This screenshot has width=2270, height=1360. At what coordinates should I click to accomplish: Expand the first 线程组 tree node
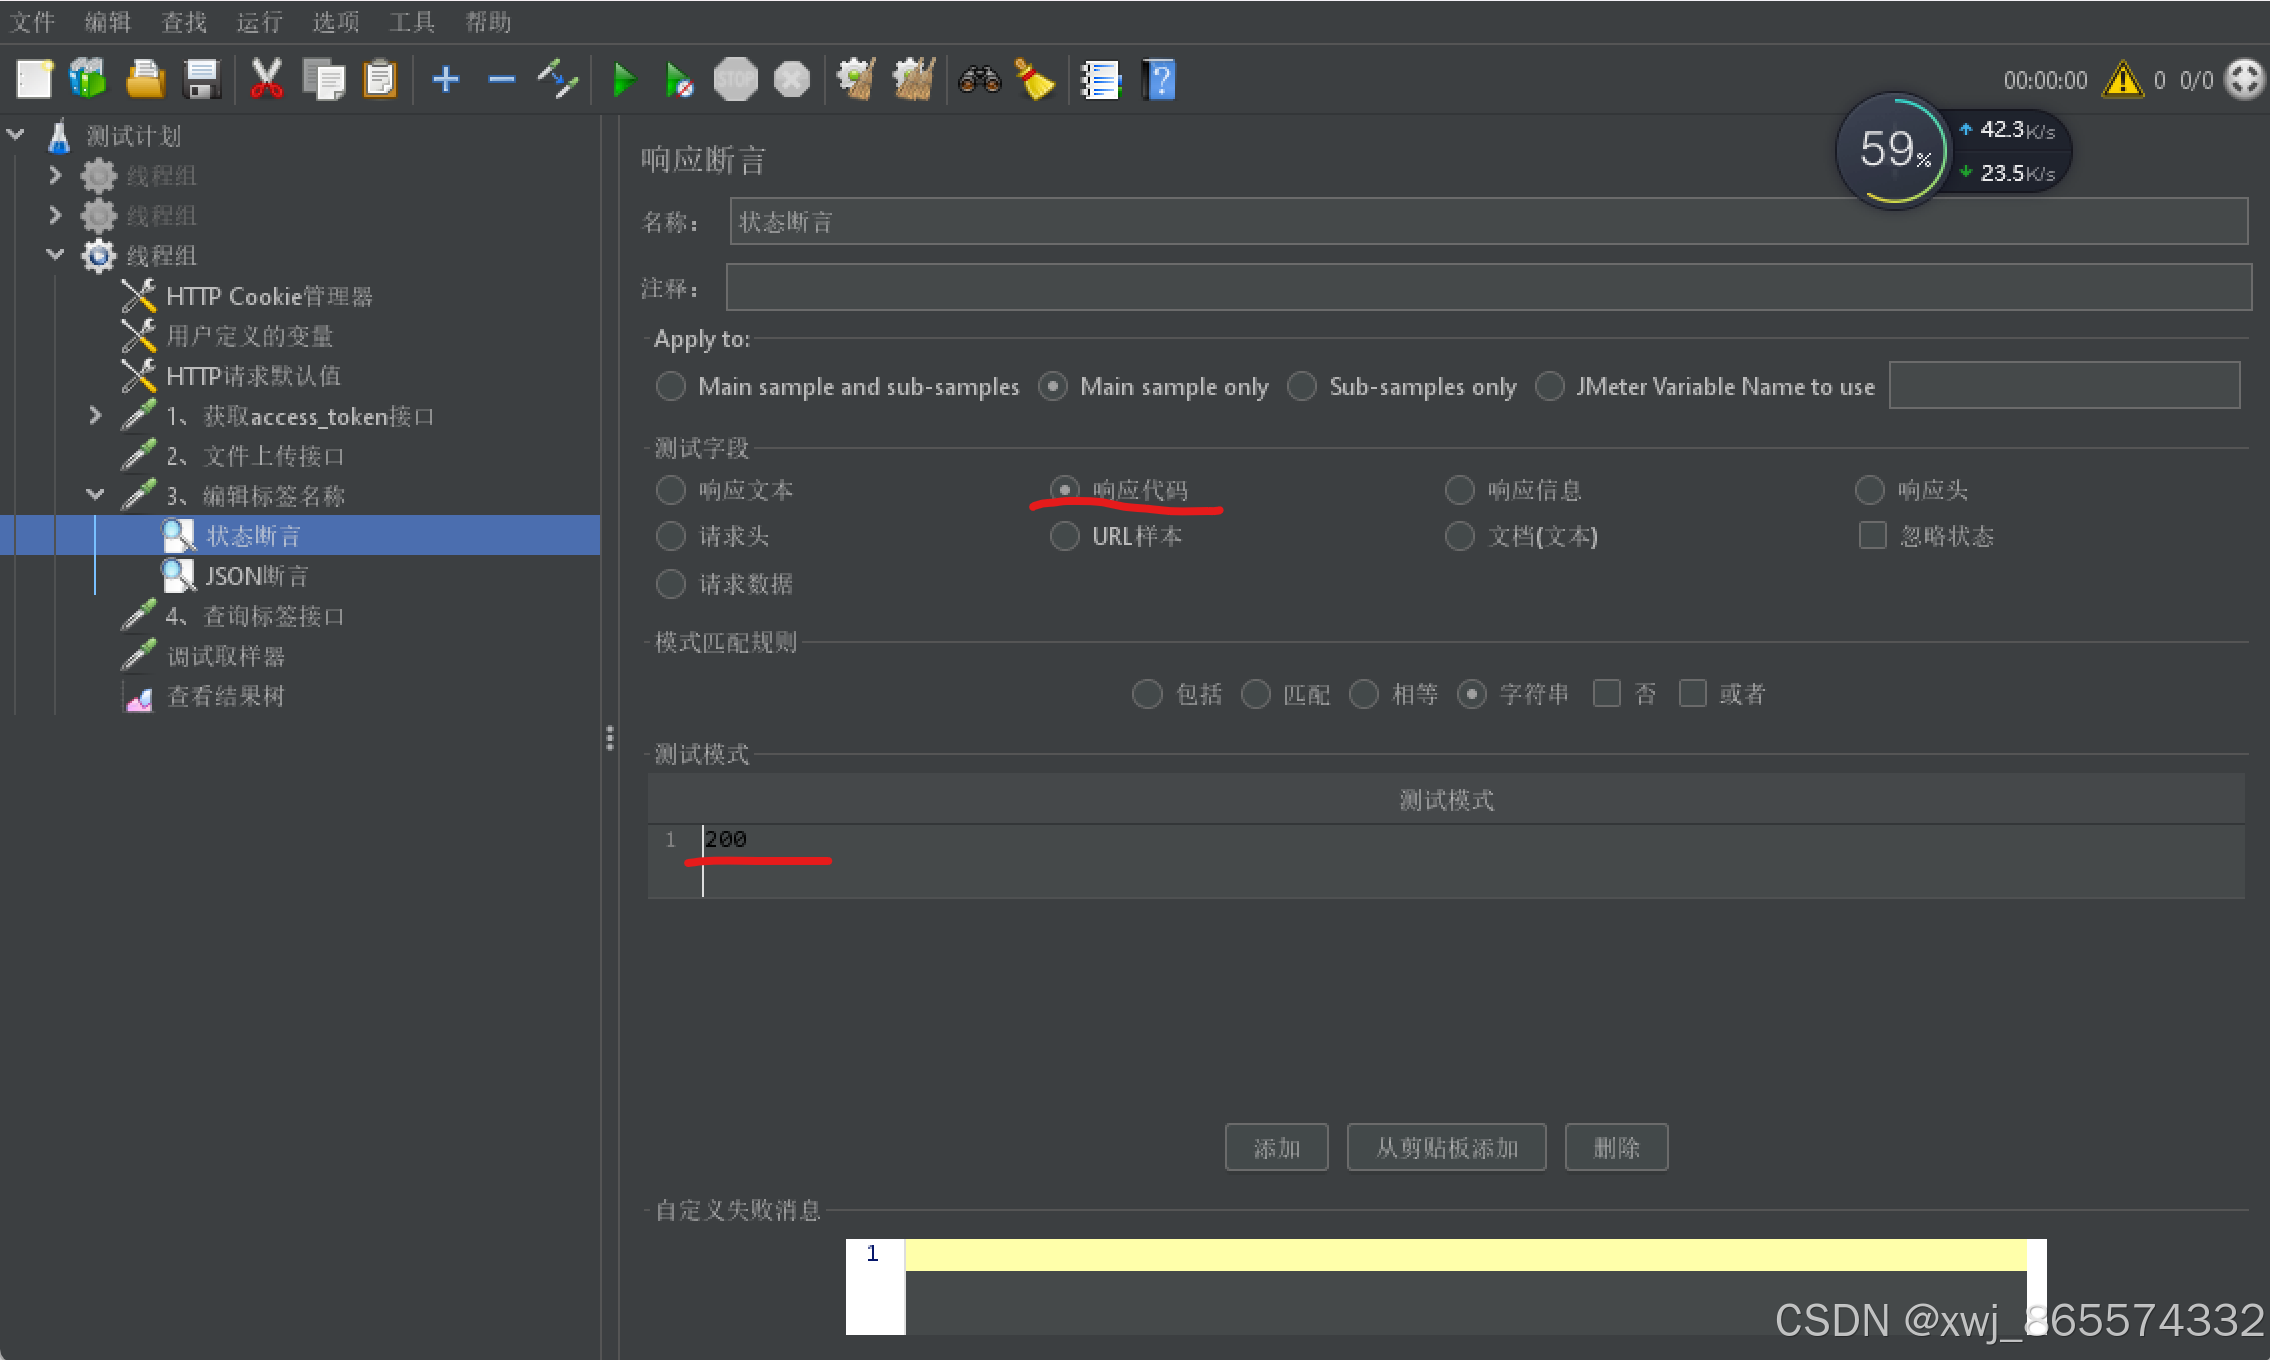55,175
